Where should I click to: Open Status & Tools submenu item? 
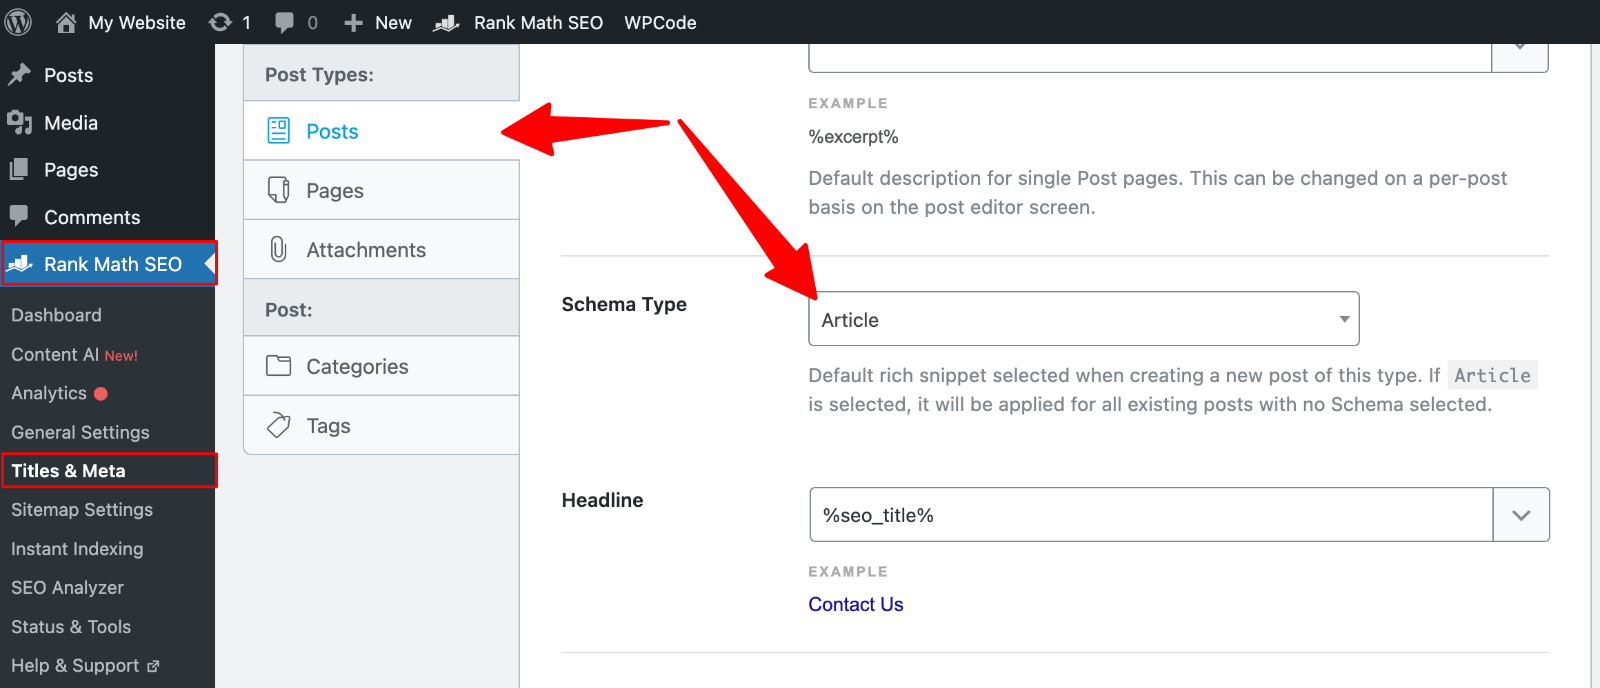pyautogui.click(x=71, y=627)
